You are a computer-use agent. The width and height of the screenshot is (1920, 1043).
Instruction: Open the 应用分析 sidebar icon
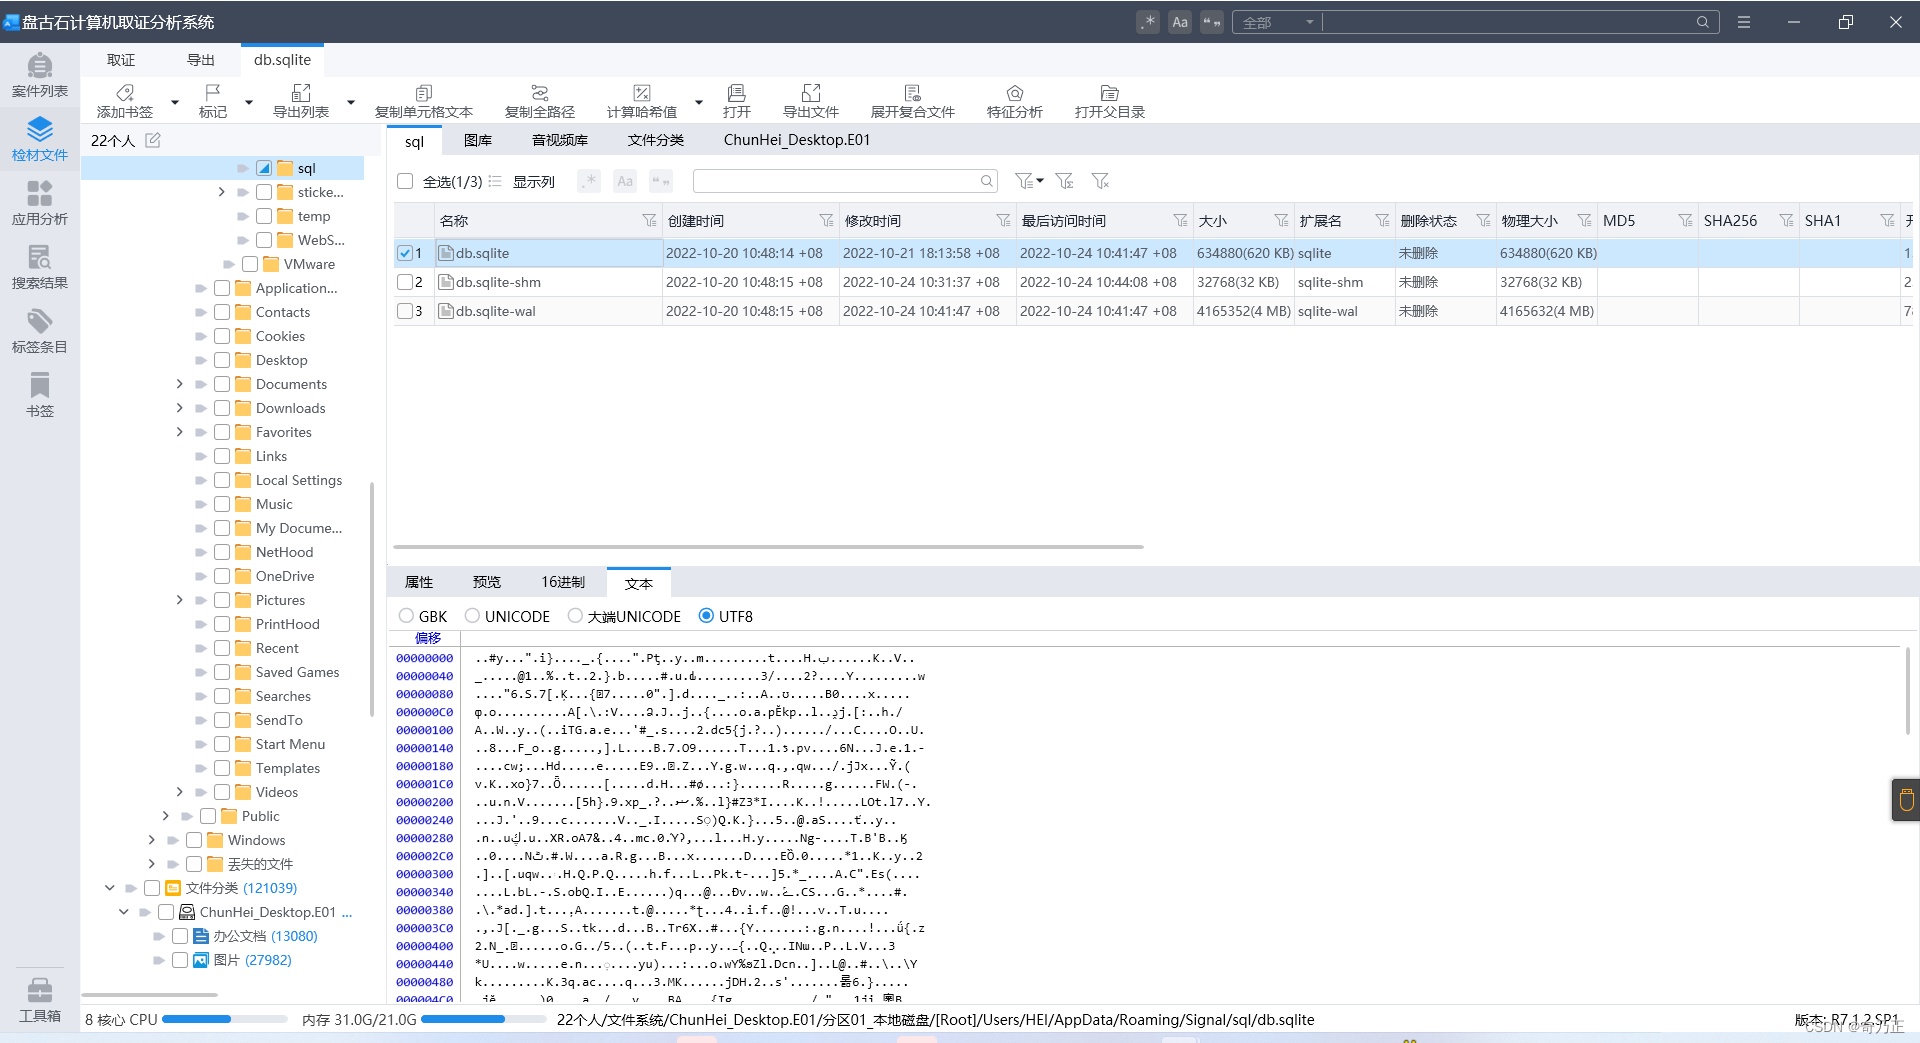[40, 203]
